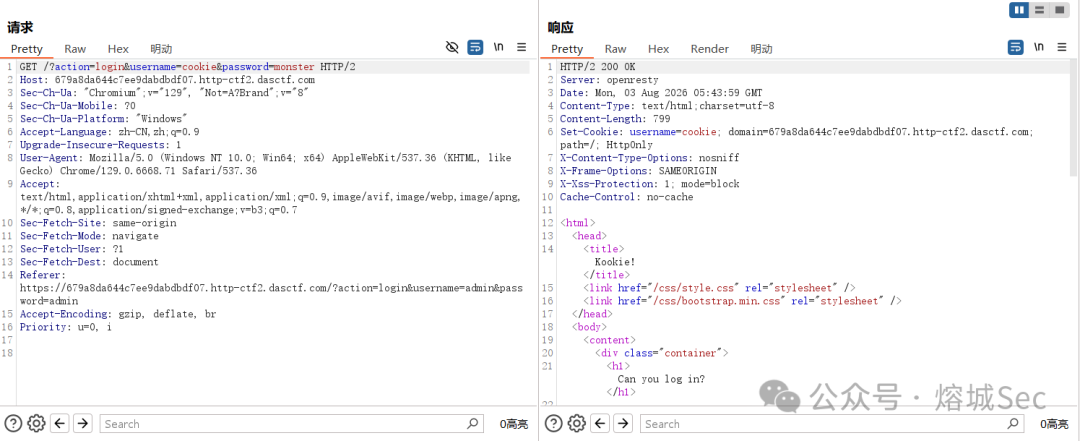Open request search help icon
This screenshot has height=441, width=1080.
[13, 423]
